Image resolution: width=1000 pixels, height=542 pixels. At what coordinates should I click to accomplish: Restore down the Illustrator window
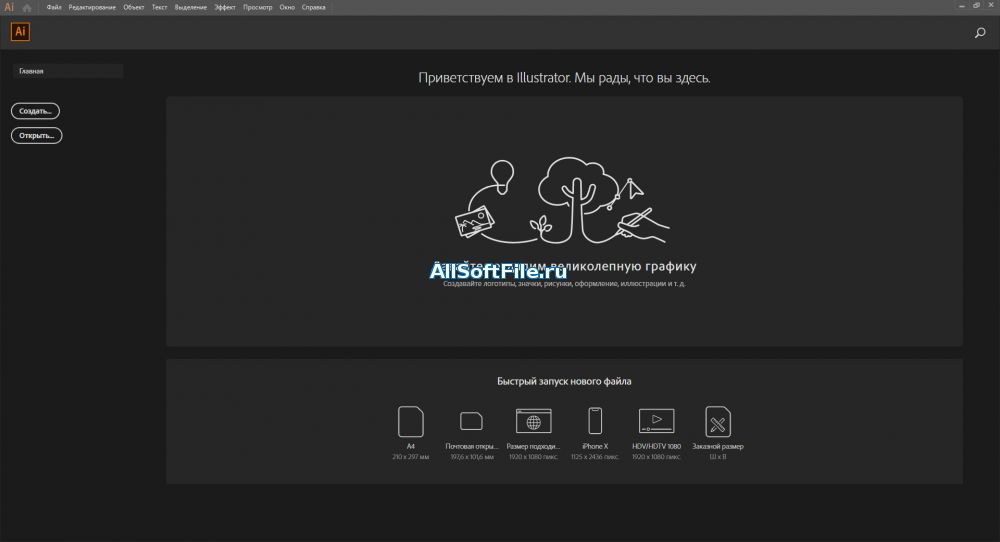(x=976, y=6)
